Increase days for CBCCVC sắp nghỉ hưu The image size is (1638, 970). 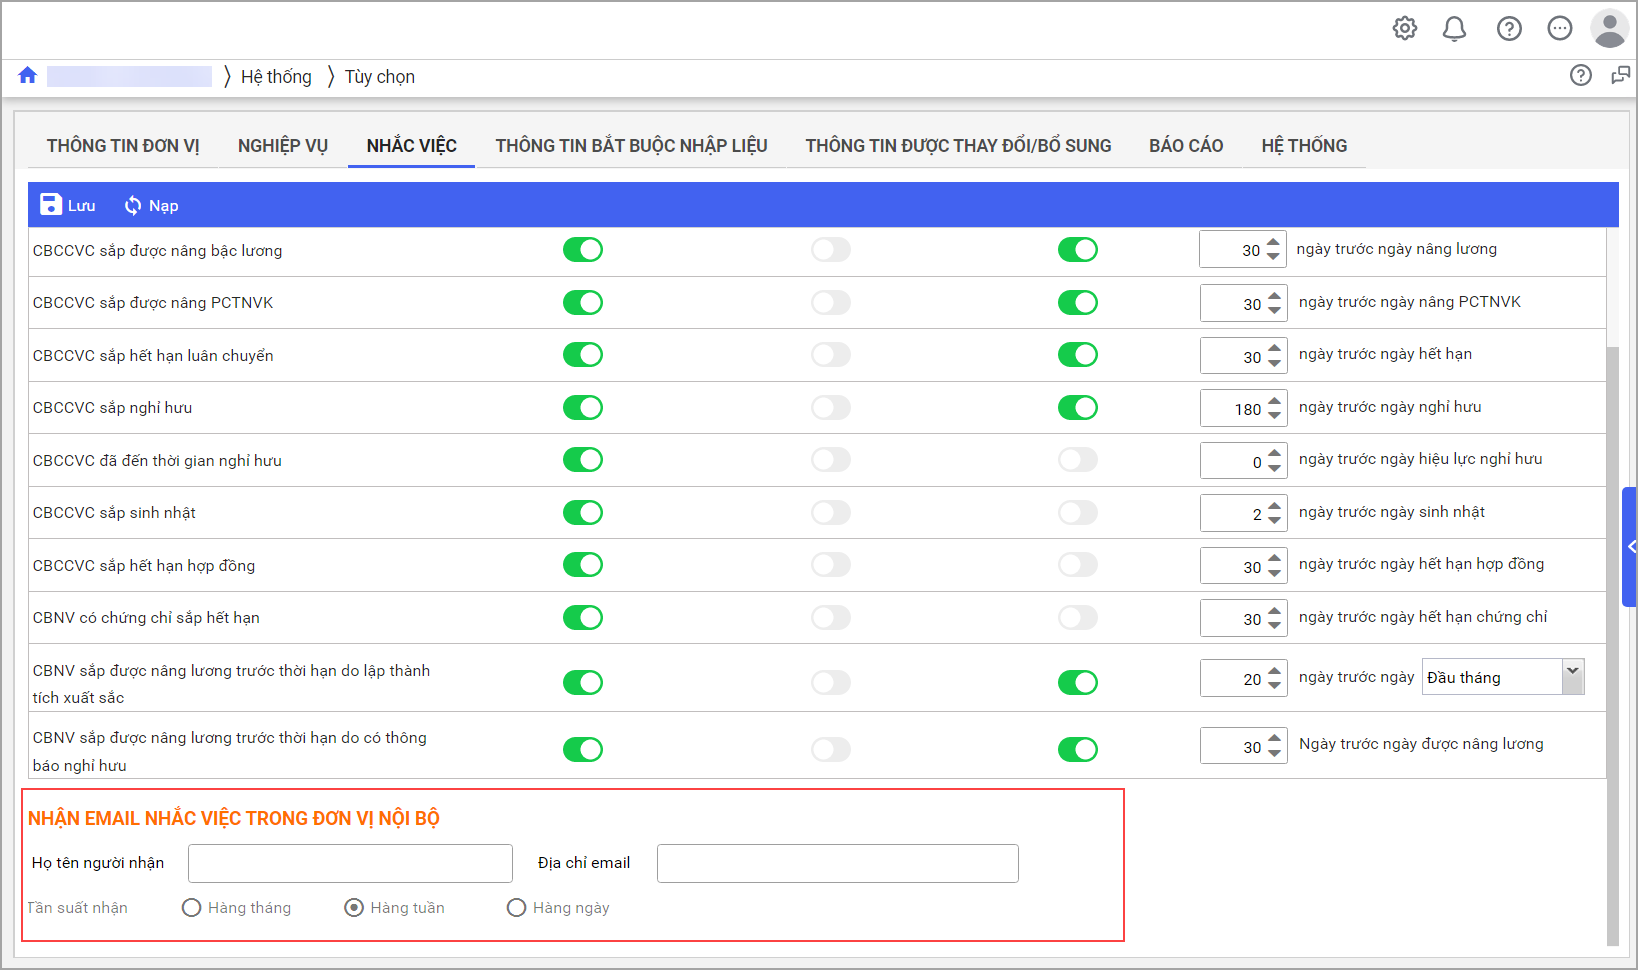pos(1274,402)
